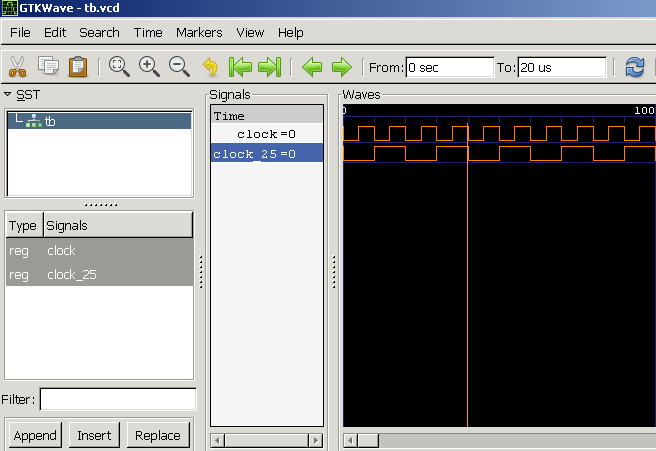
Task: Select the reg clock_25 row
Action: (x=100, y=274)
